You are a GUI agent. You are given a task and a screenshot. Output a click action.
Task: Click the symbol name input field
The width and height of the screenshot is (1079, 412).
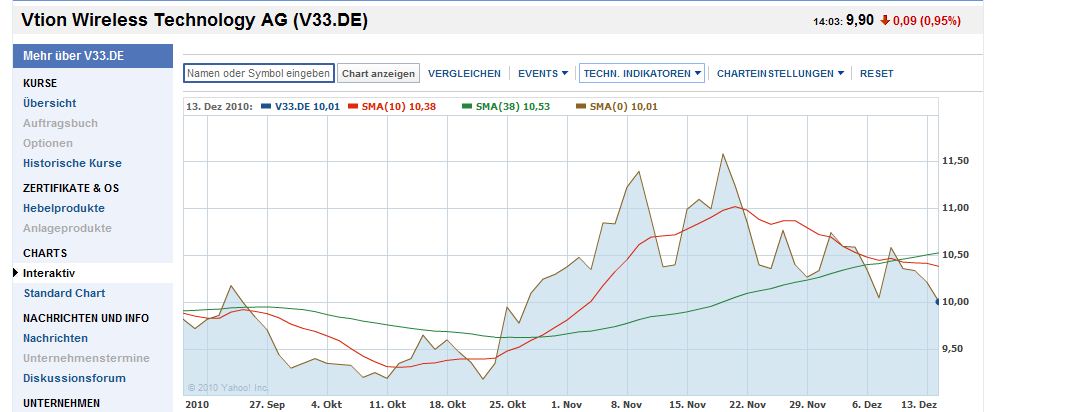click(259, 73)
